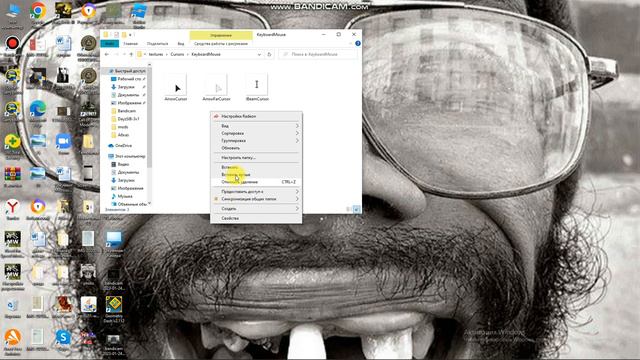Click Вставить ярлык in context menu

(x=256, y=174)
